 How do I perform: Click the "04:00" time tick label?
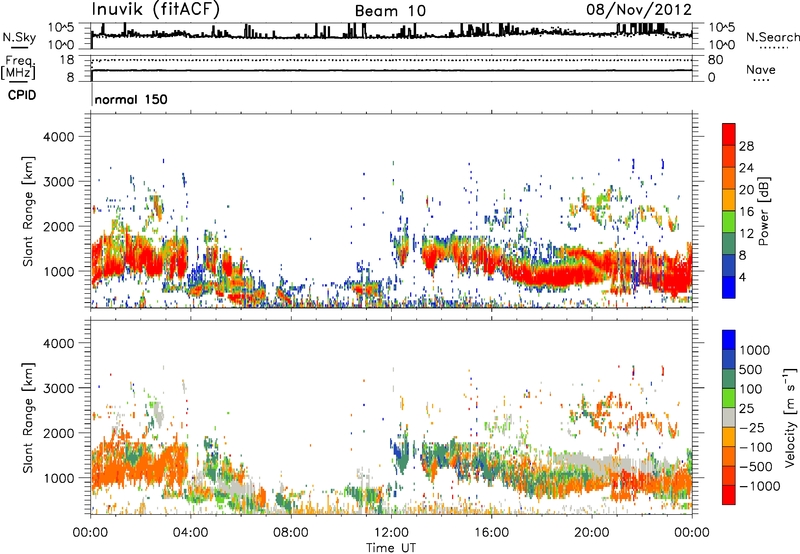[190, 533]
